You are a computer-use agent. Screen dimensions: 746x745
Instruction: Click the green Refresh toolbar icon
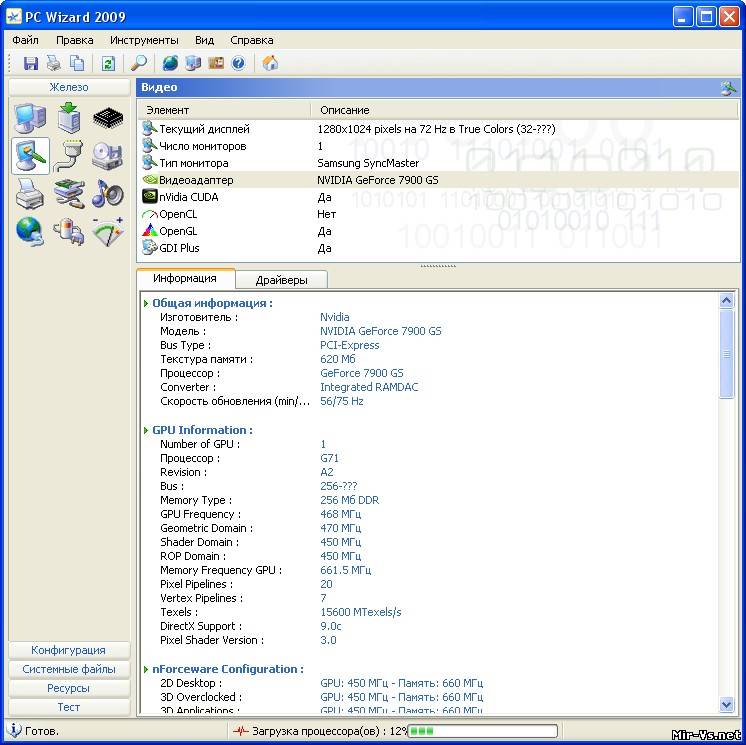107,63
